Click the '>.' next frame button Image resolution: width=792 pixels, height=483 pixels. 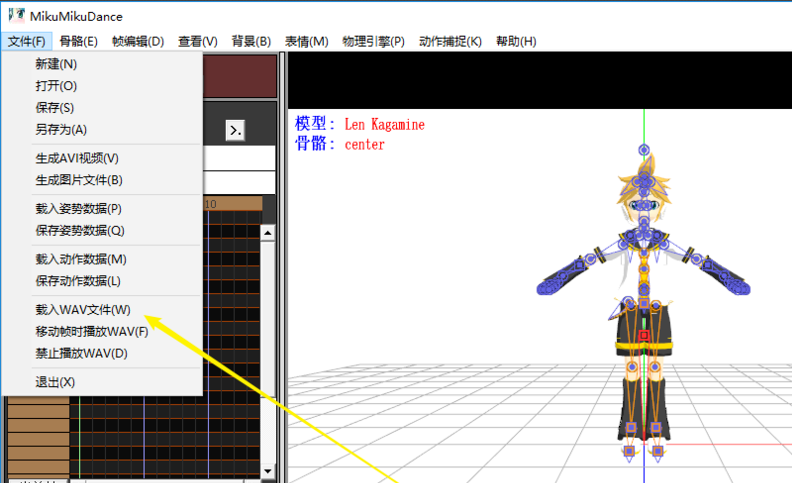pyautogui.click(x=235, y=130)
